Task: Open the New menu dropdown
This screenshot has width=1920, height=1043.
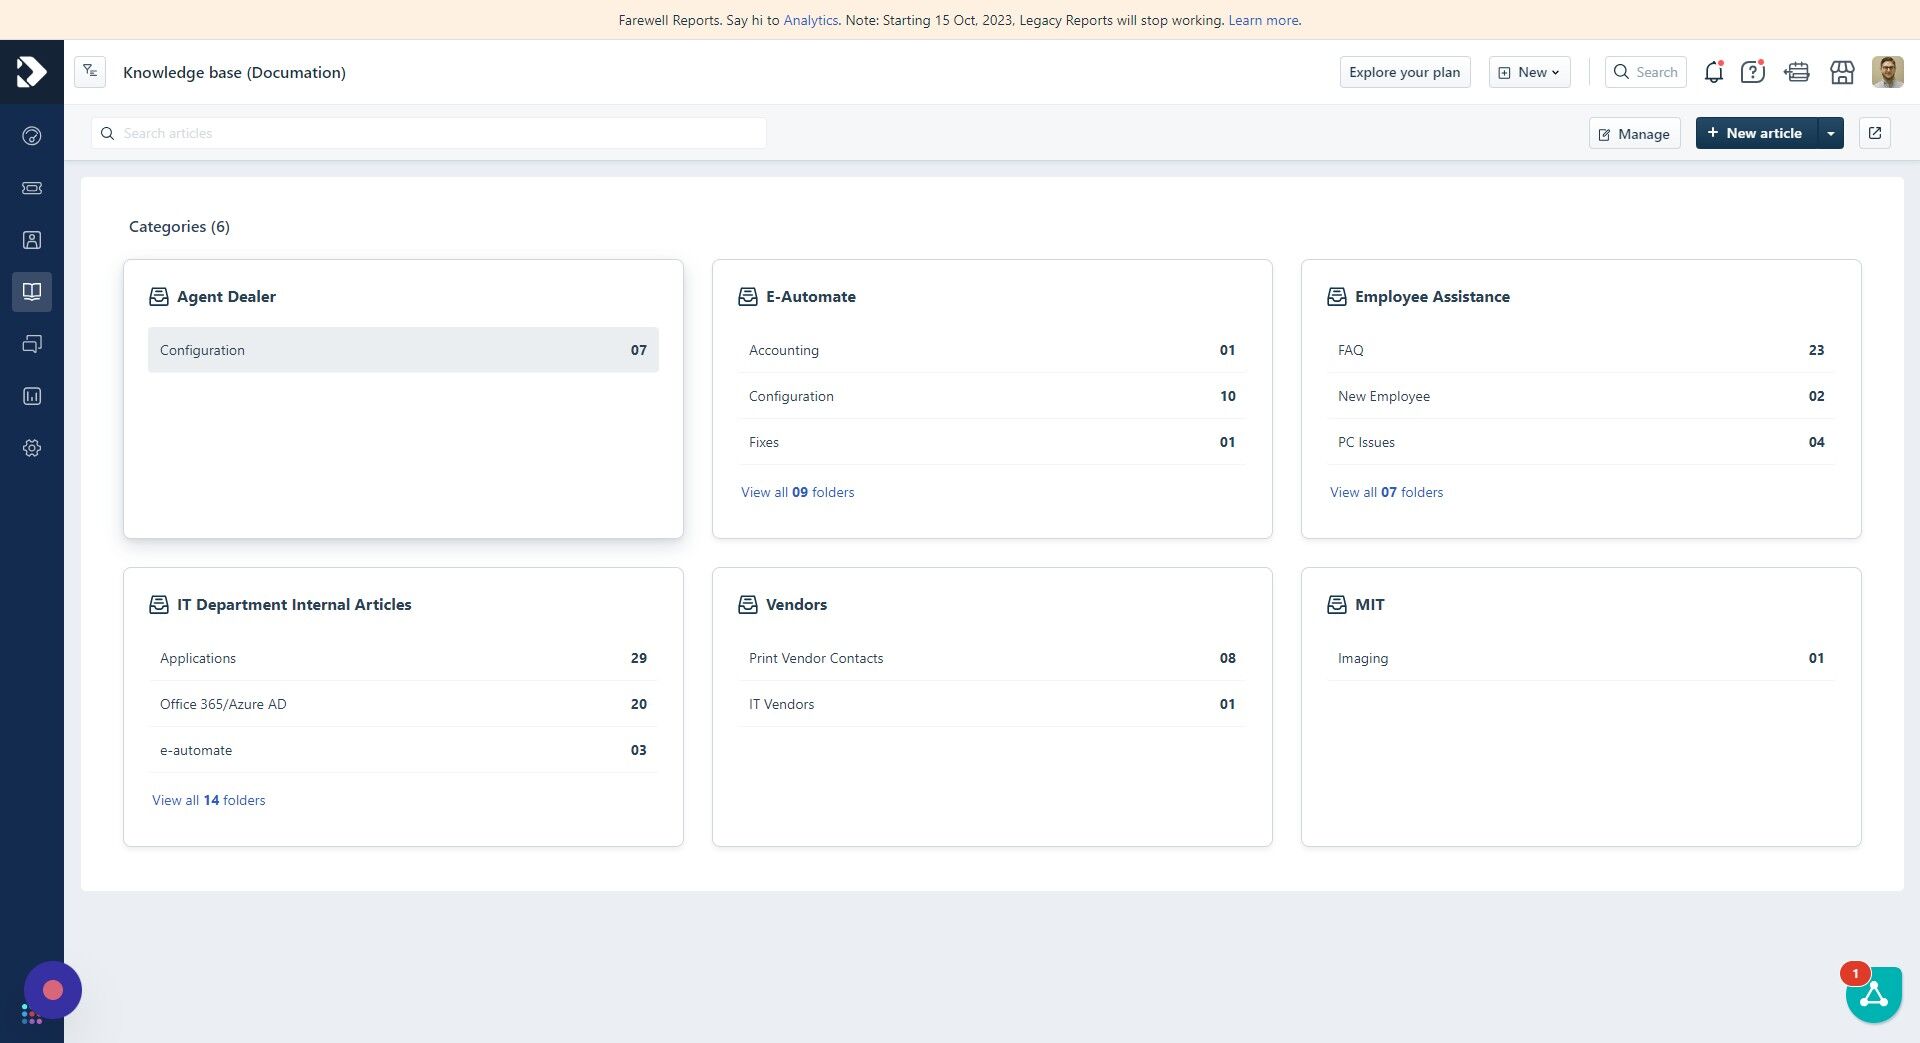Action: pyautogui.click(x=1529, y=71)
